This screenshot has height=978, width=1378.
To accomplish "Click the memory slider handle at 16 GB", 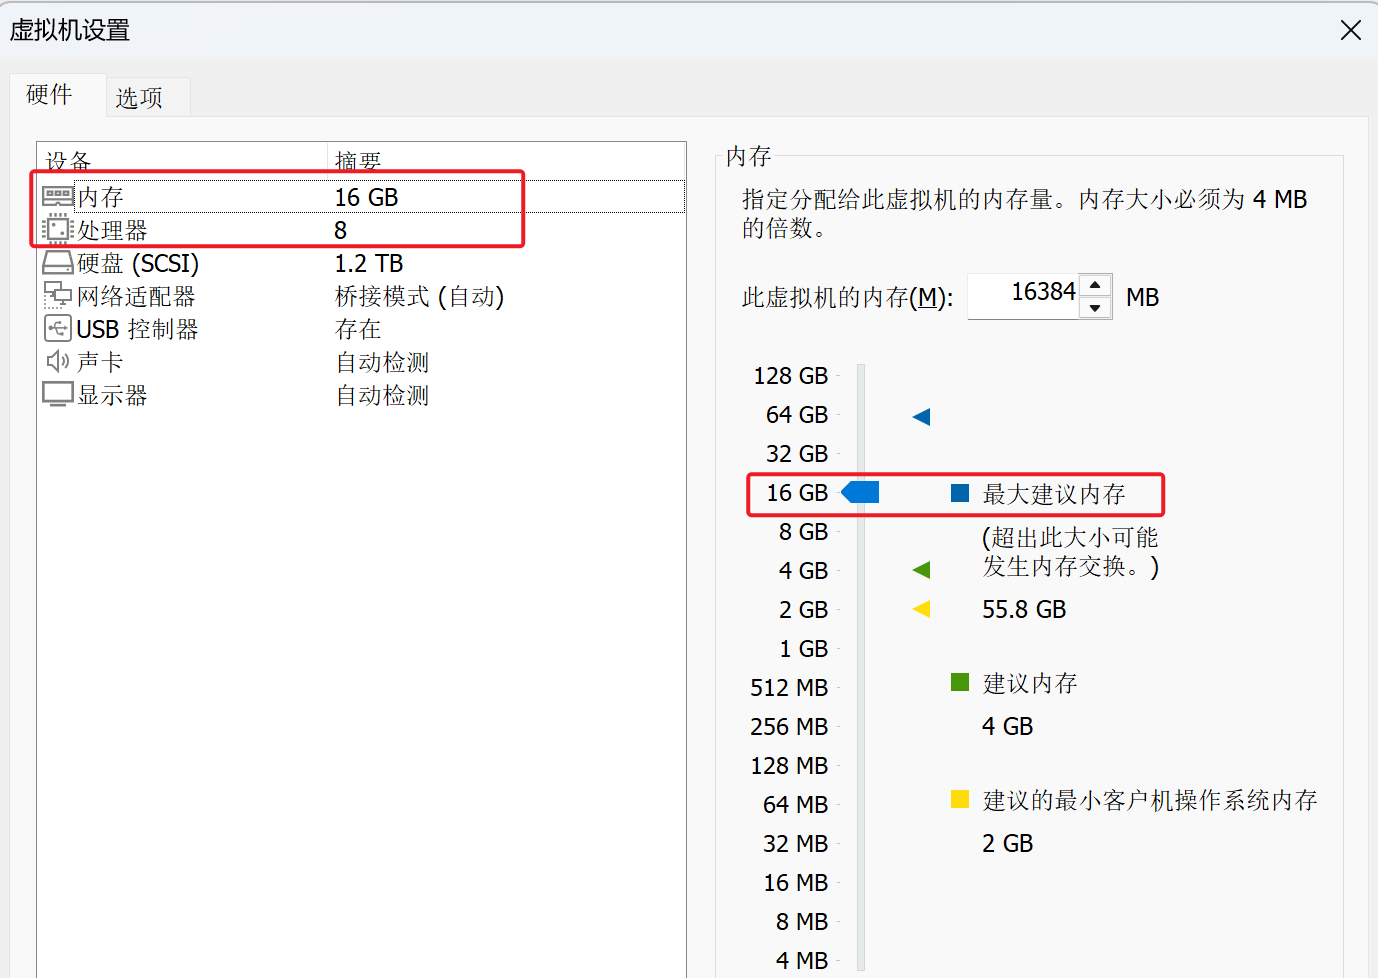I will (861, 492).
